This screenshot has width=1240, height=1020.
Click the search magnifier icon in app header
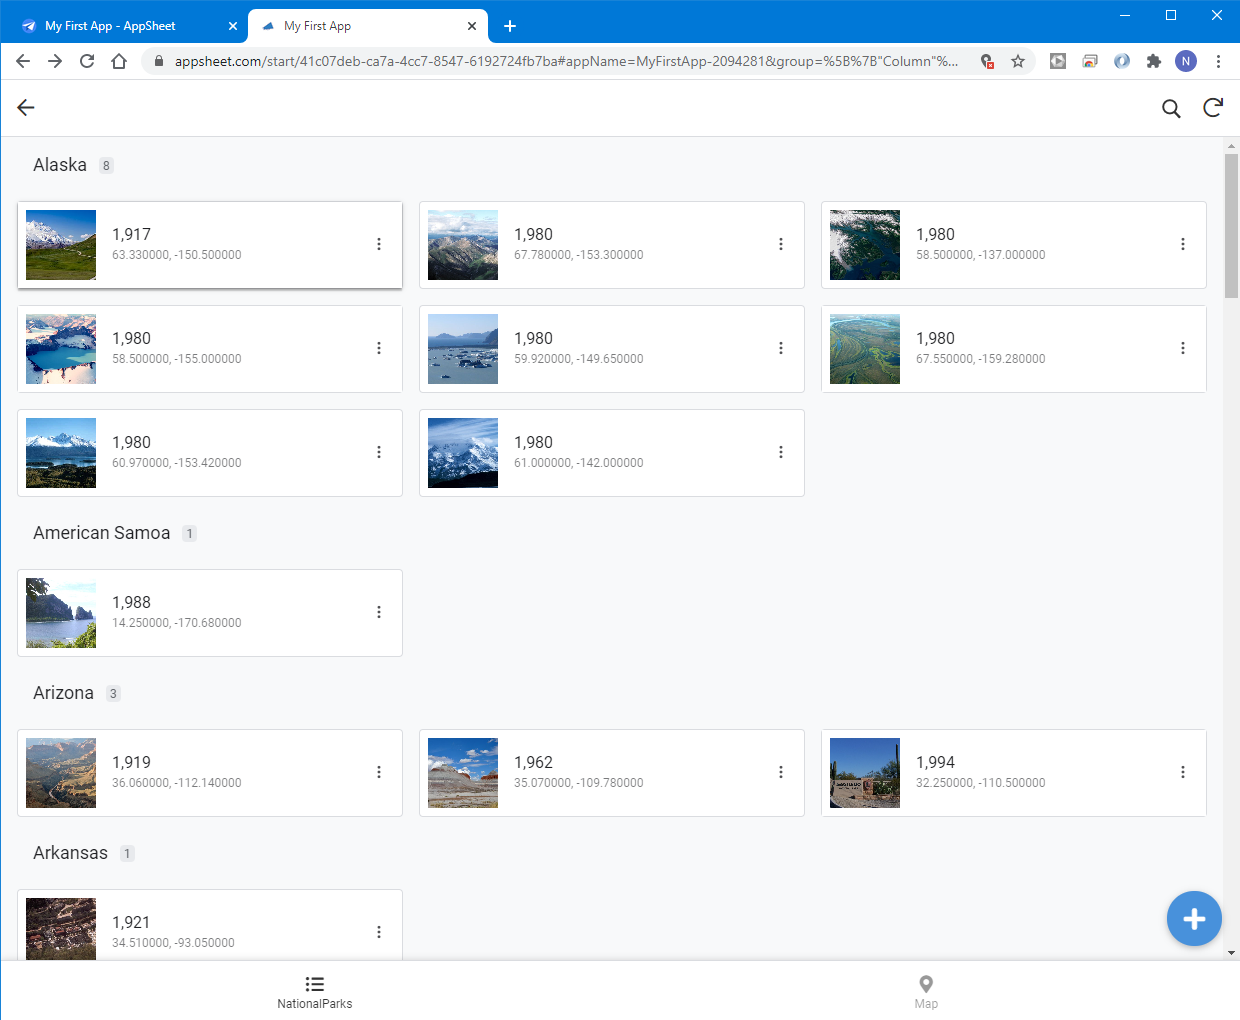coord(1171,108)
